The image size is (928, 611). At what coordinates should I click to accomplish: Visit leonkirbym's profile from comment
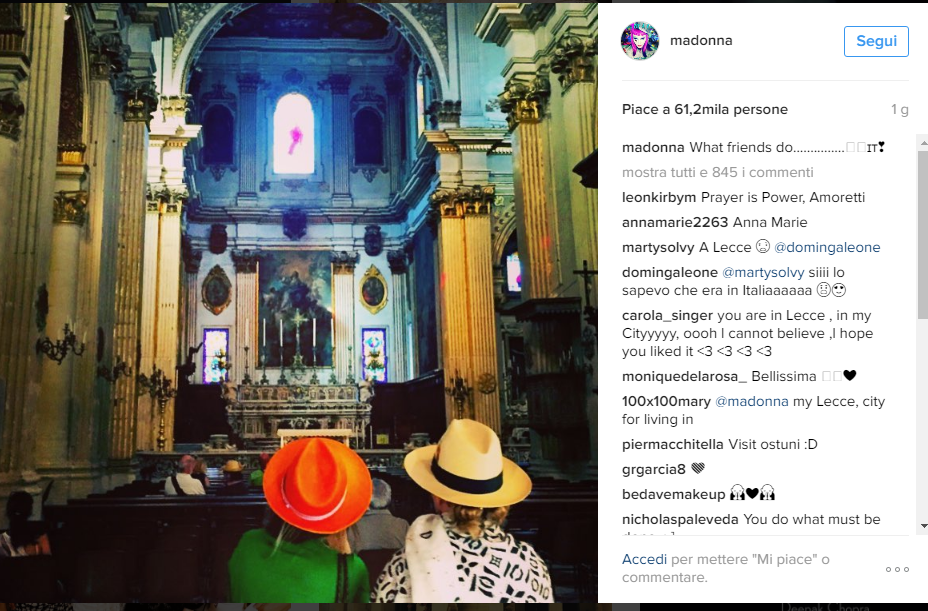659,197
